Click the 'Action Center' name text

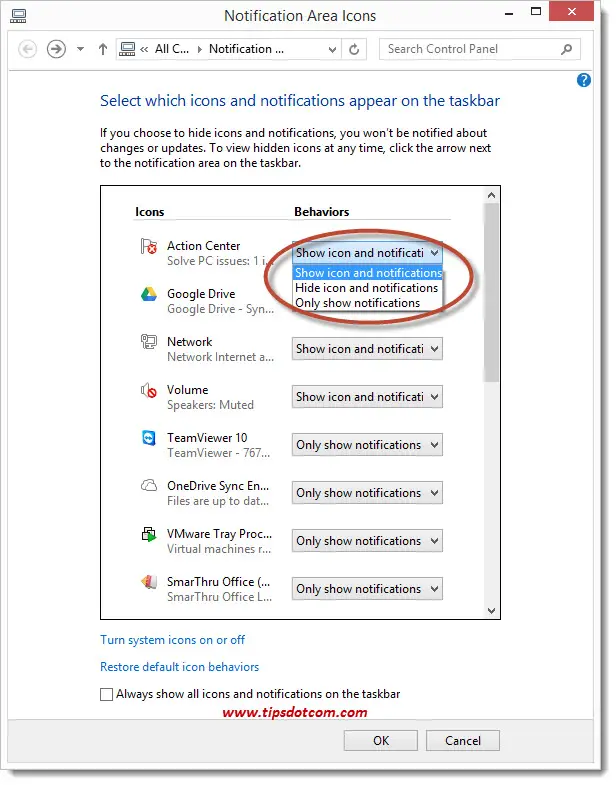tap(203, 246)
